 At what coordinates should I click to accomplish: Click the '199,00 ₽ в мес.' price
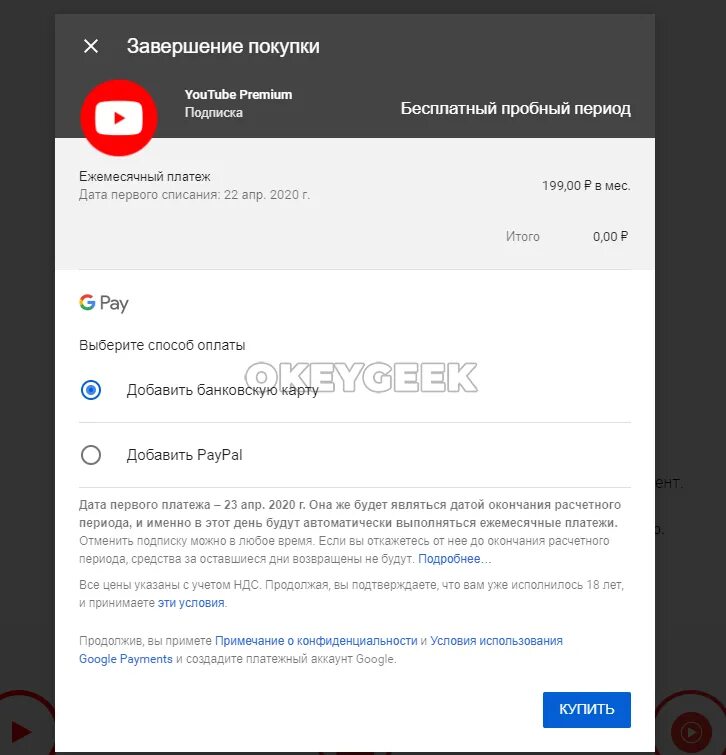click(x=586, y=185)
